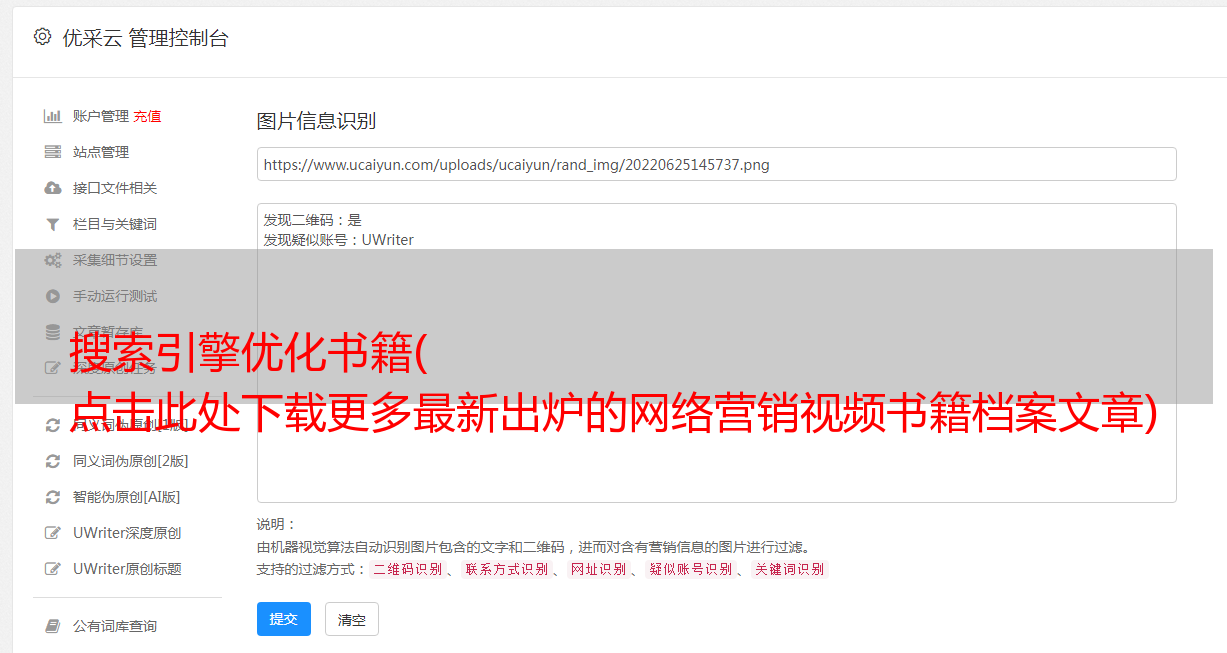Click the result line 发现疑似账号：UWriter
This screenshot has height=653, width=1227.
coord(339,240)
